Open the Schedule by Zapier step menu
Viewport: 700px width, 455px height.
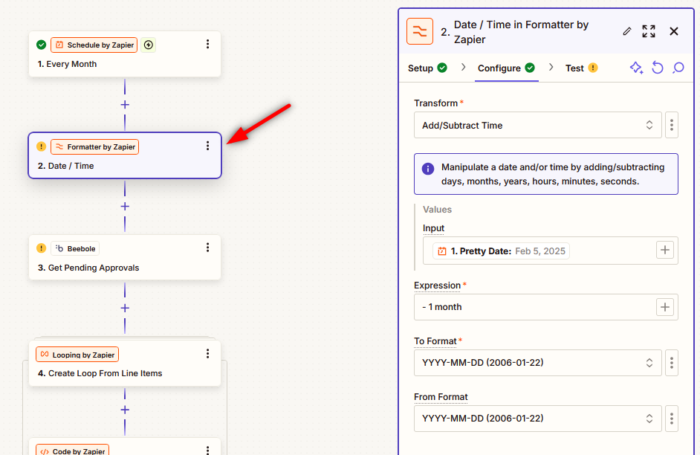click(208, 44)
